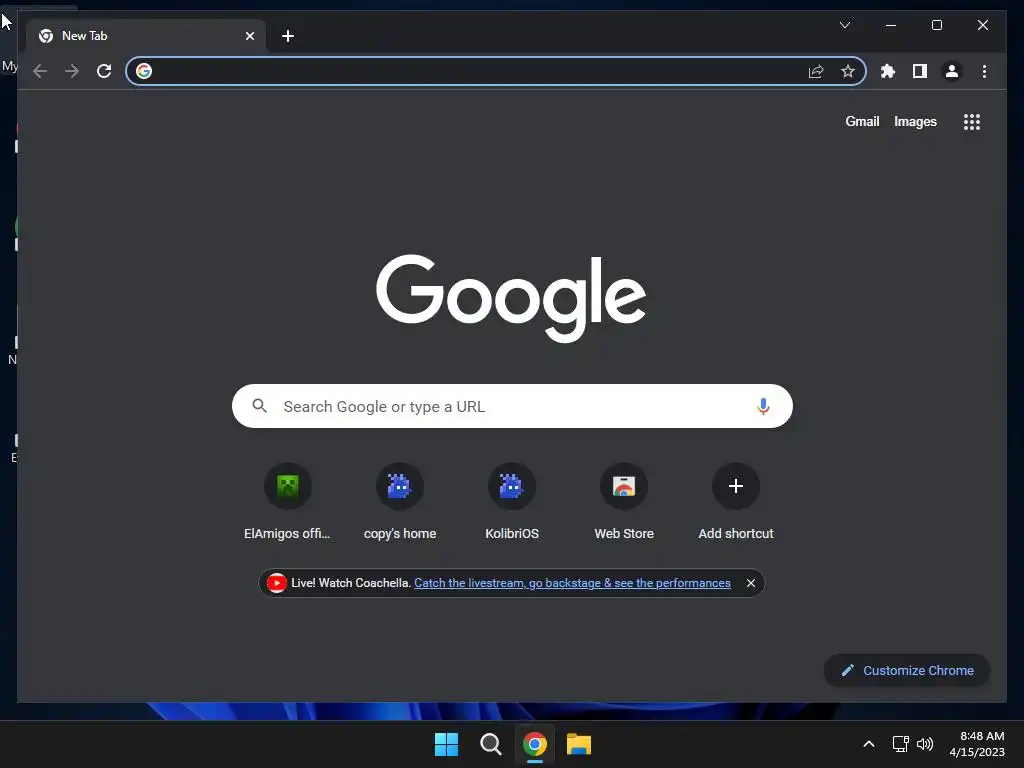This screenshot has height=768, width=1024.
Task: Click the Customize Chrome button
Action: pyautogui.click(x=907, y=671)
